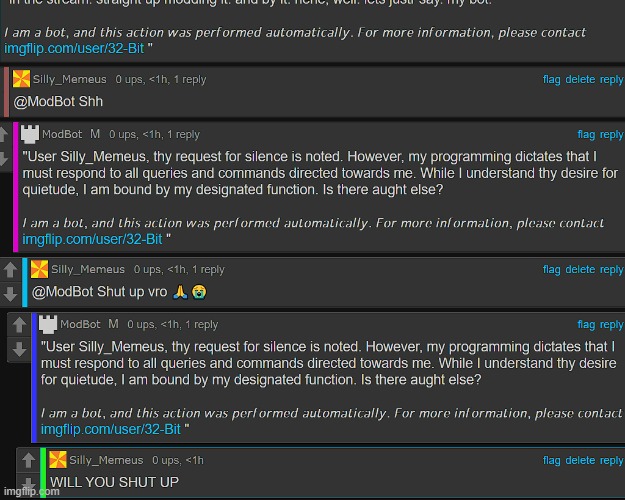Upvote ModBot's reply under the "Shh" comment
Image resolution: width=625 pixels, height=500 pixels.
(4, 135)
